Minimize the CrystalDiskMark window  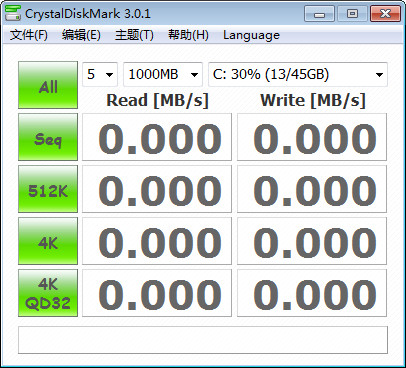point(319,14)
